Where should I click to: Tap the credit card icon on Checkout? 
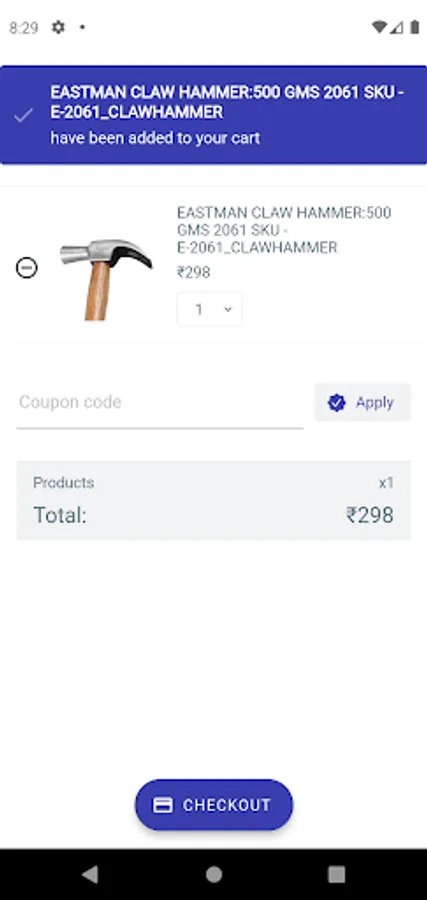[163, 805]
